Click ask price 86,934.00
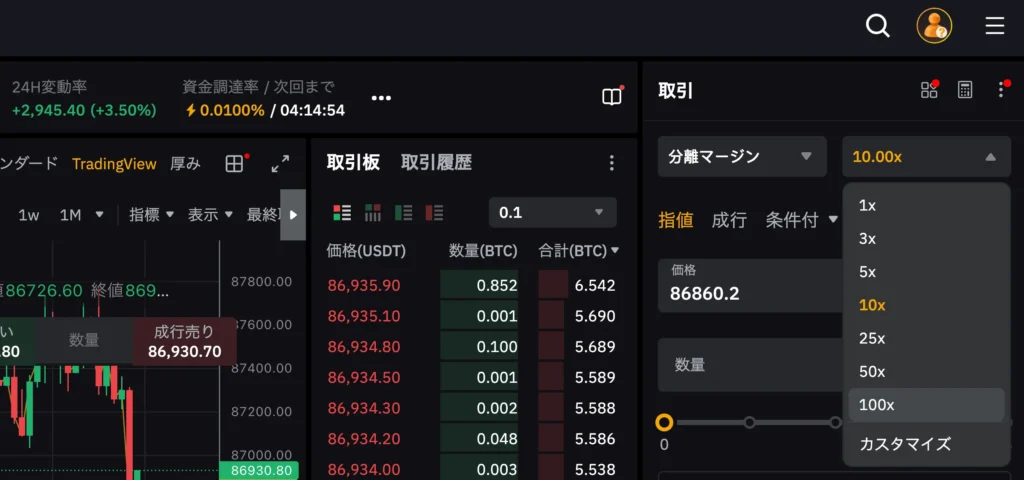This screenshot has height=480, width=1024. [x=364, y=470]
